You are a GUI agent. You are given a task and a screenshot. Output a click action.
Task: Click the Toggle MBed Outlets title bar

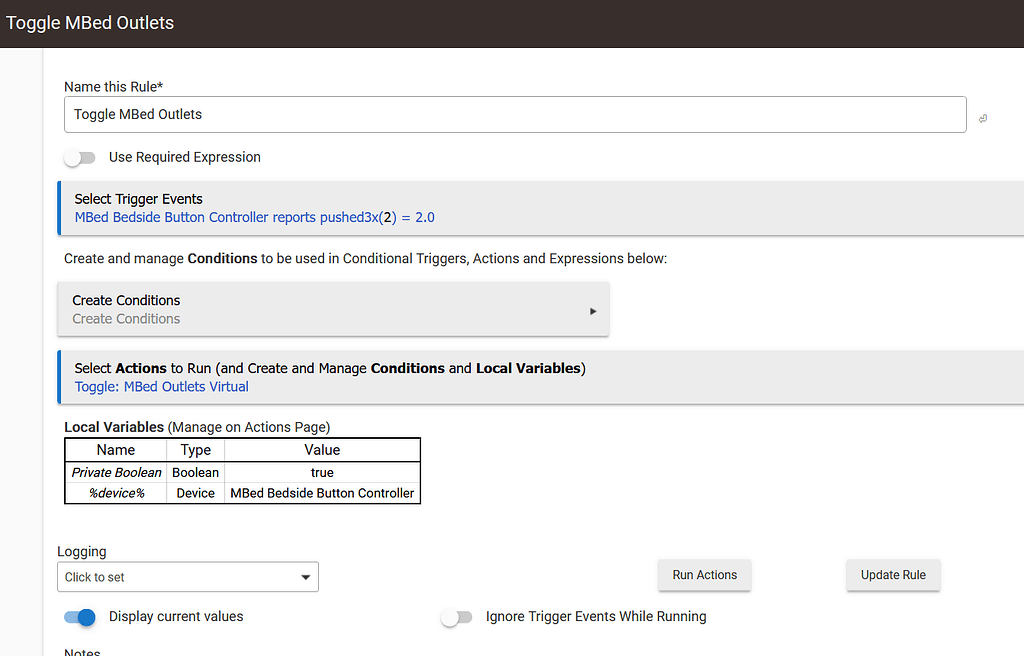tap(89, 22)
